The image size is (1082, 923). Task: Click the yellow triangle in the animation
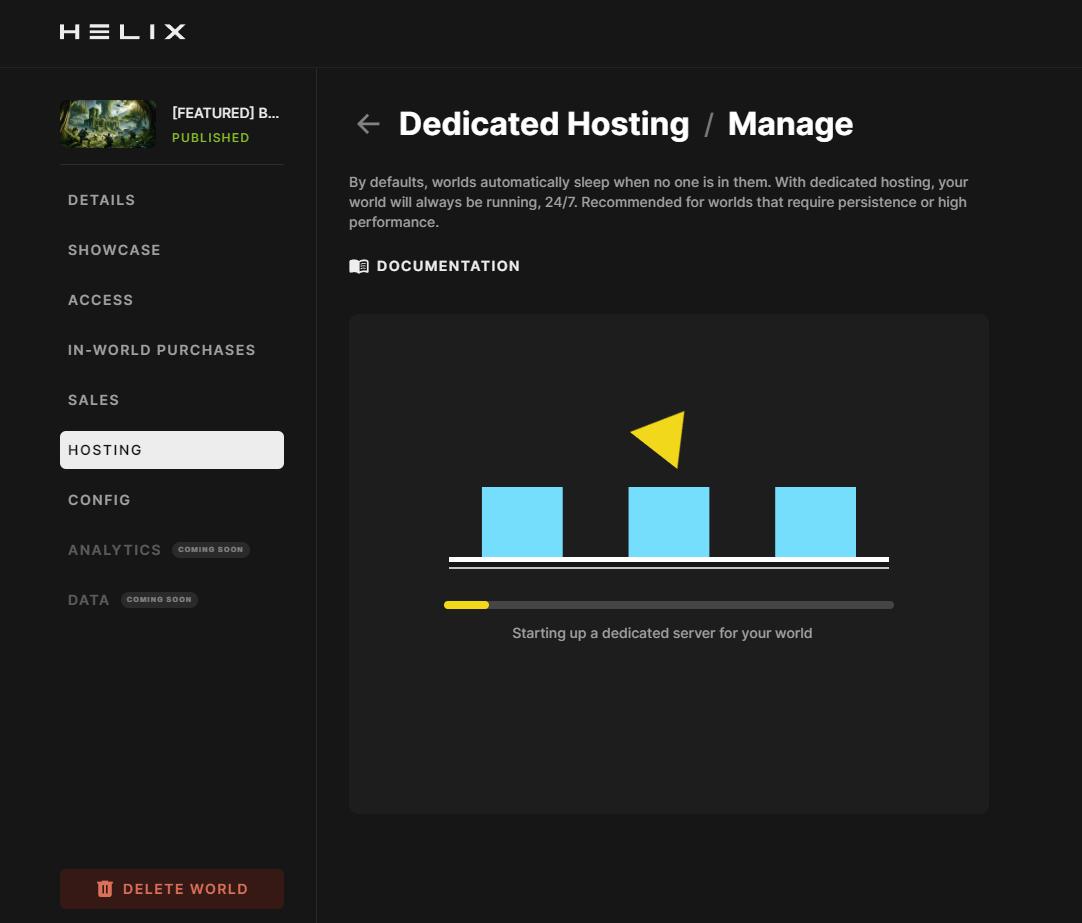point(664,437)
